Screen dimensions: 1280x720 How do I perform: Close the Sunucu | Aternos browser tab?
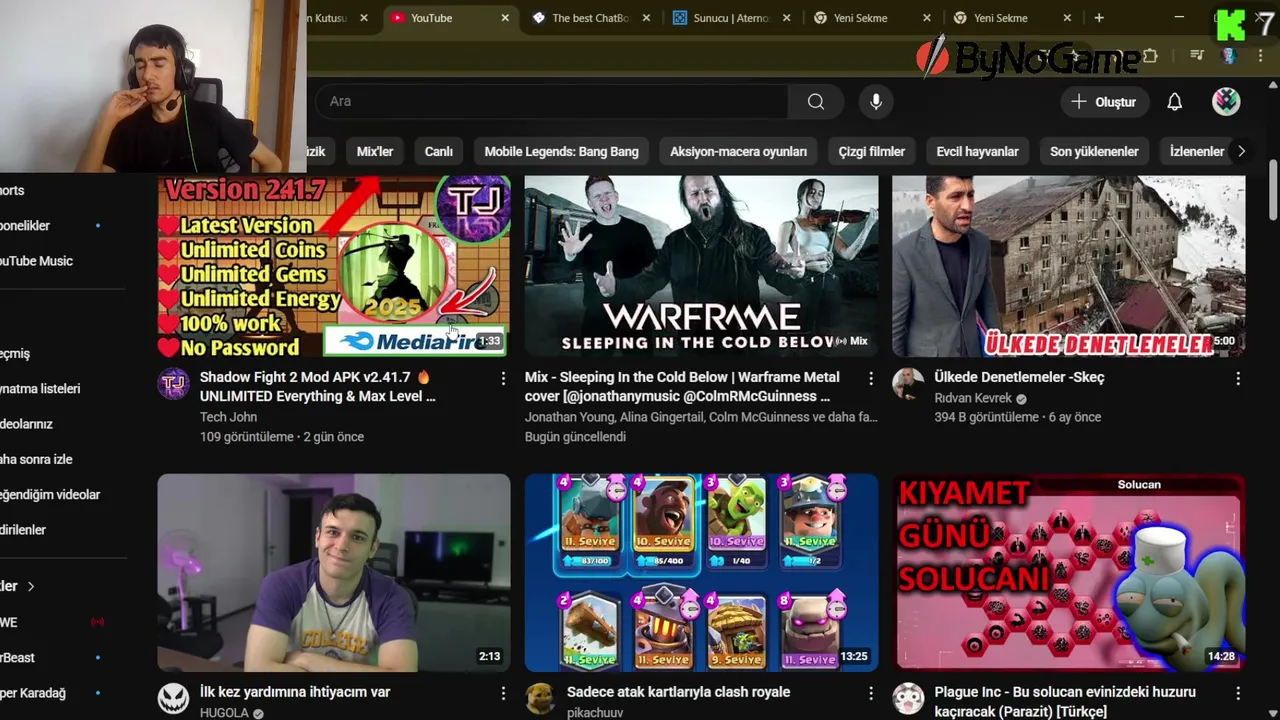[x=786, y=18]
